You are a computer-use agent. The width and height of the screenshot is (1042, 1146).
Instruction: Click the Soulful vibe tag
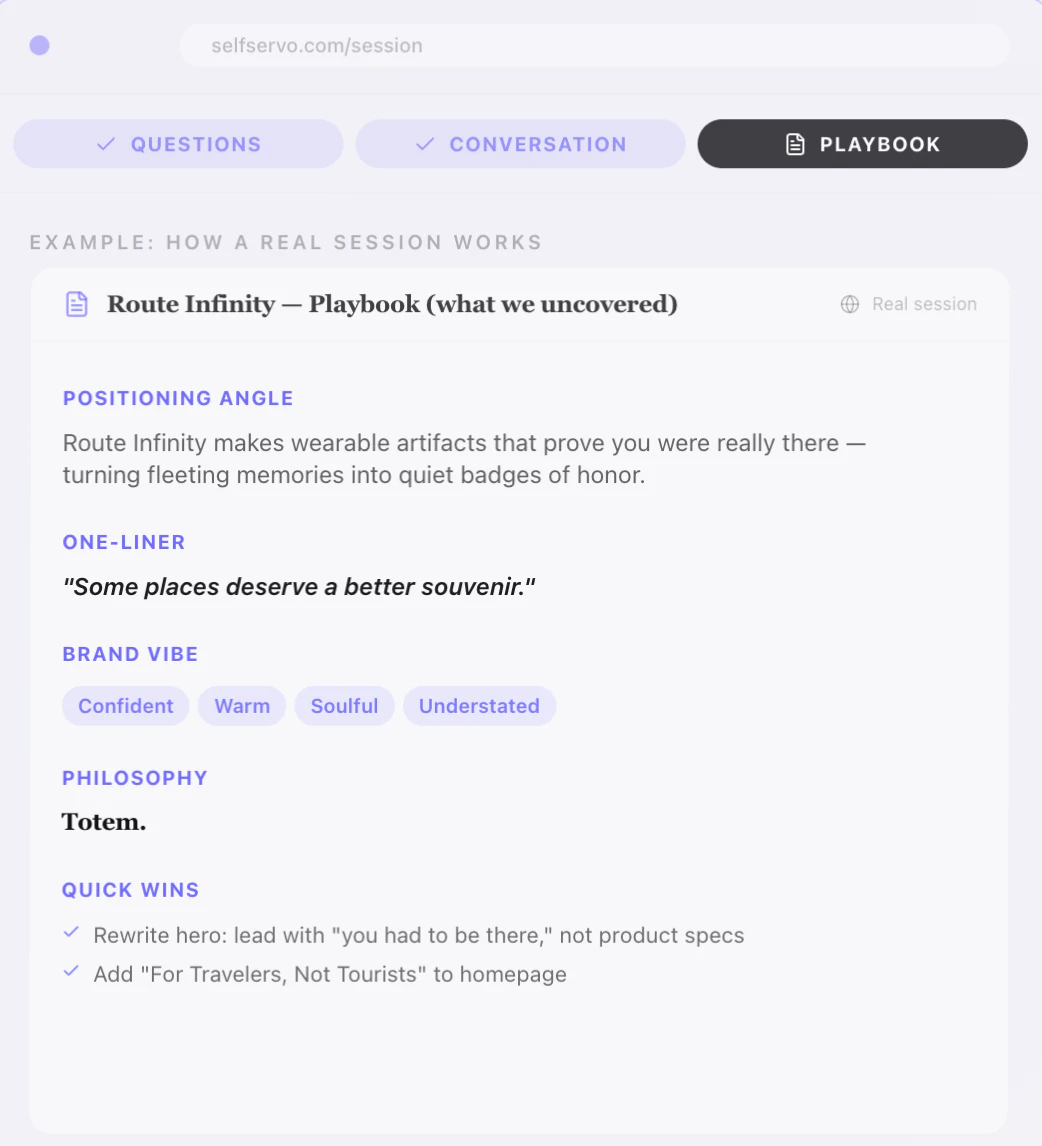pos(344,706)
